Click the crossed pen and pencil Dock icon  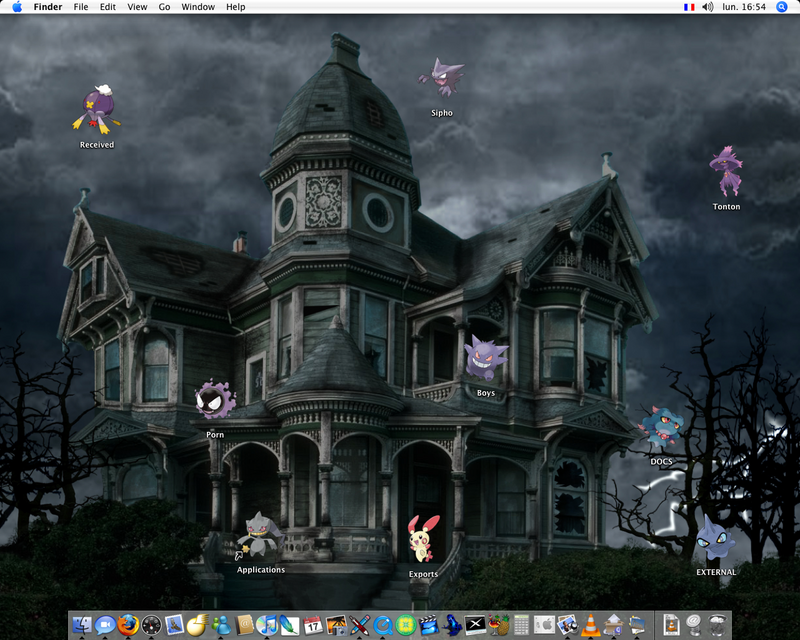360,625
